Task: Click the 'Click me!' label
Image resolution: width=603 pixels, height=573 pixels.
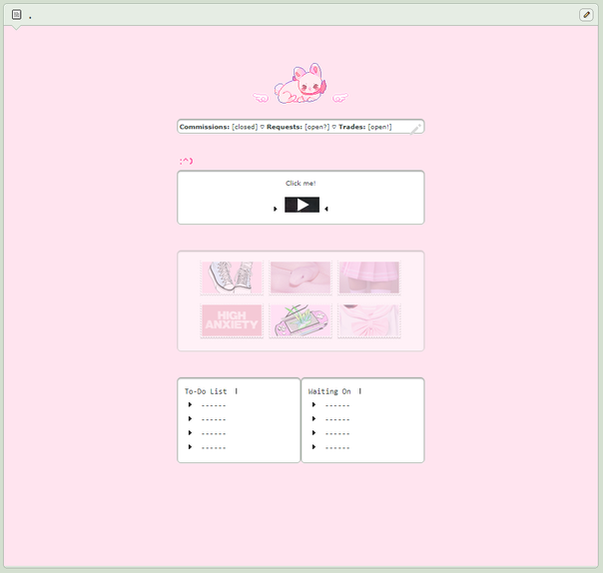Action: [301, 183]
